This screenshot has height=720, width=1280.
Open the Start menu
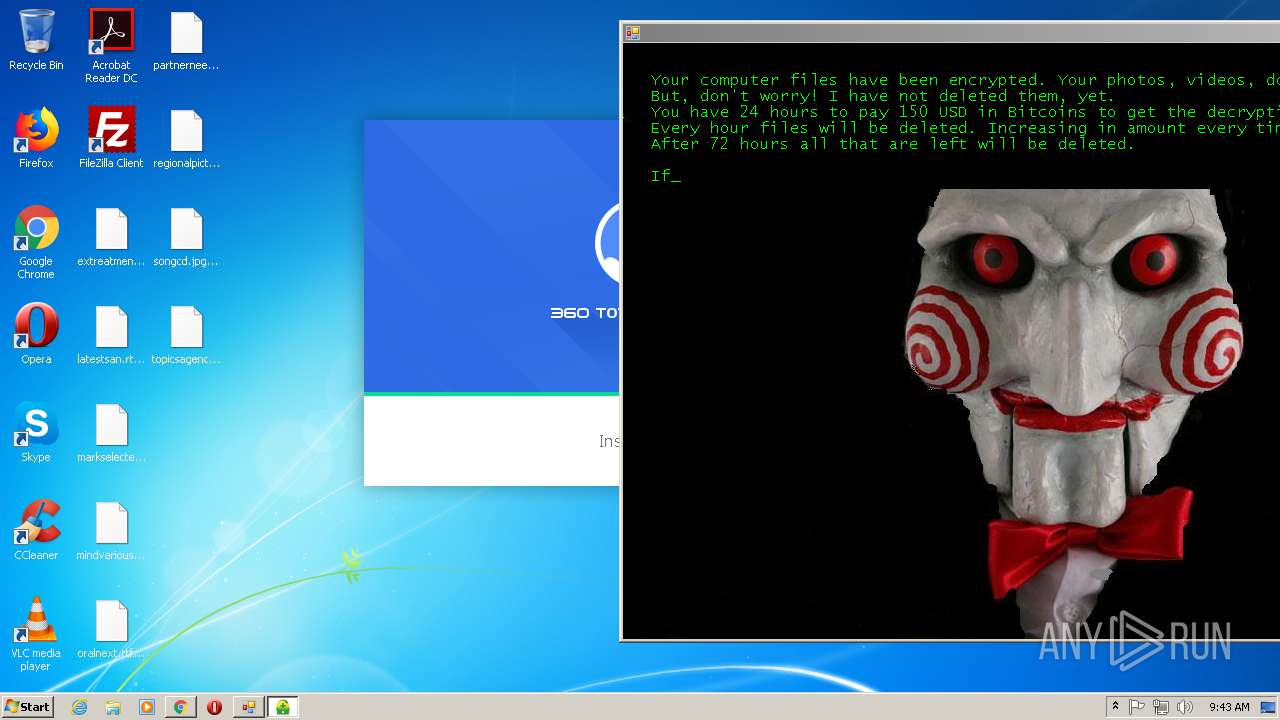pyautogui.click(x=28, y=707)
